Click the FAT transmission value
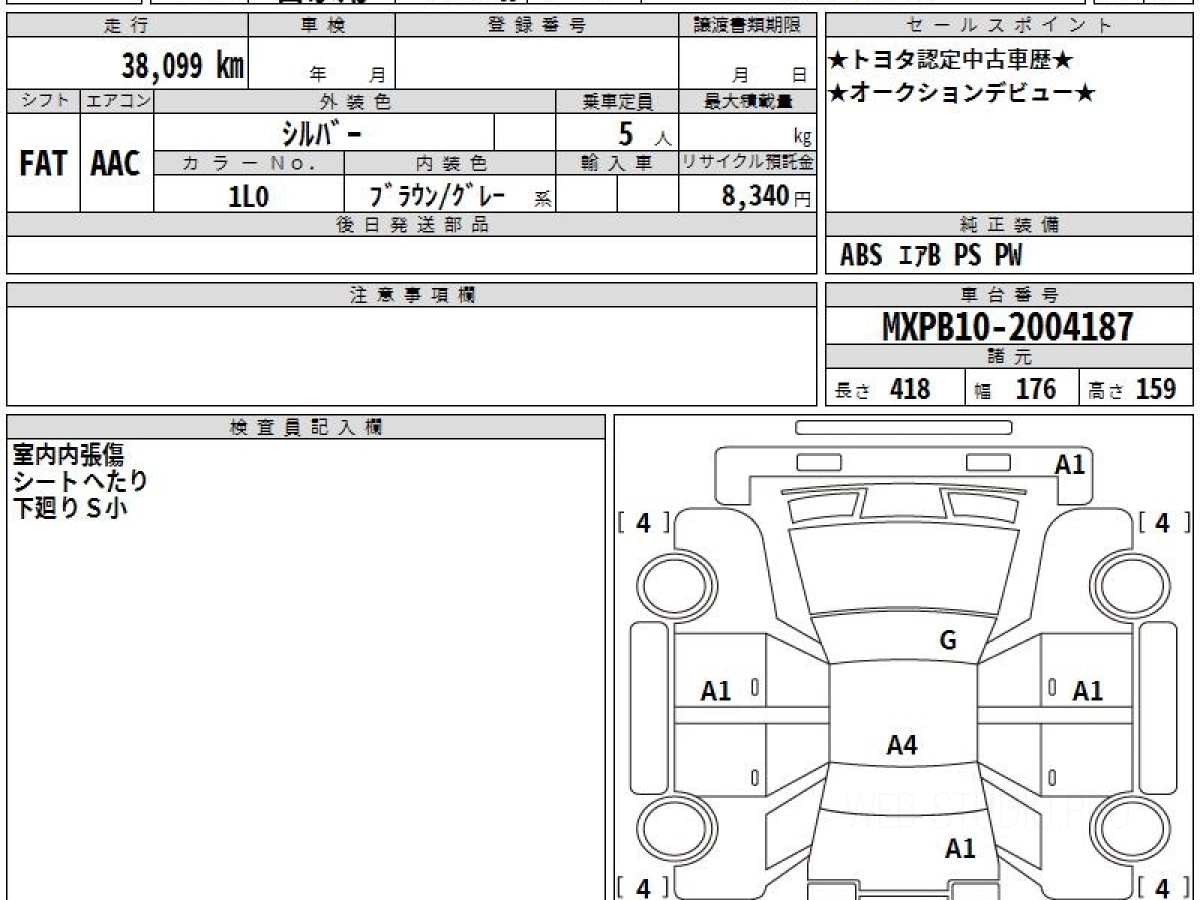1200x900 pixels. pyautogui.click(x=43, y=163)
